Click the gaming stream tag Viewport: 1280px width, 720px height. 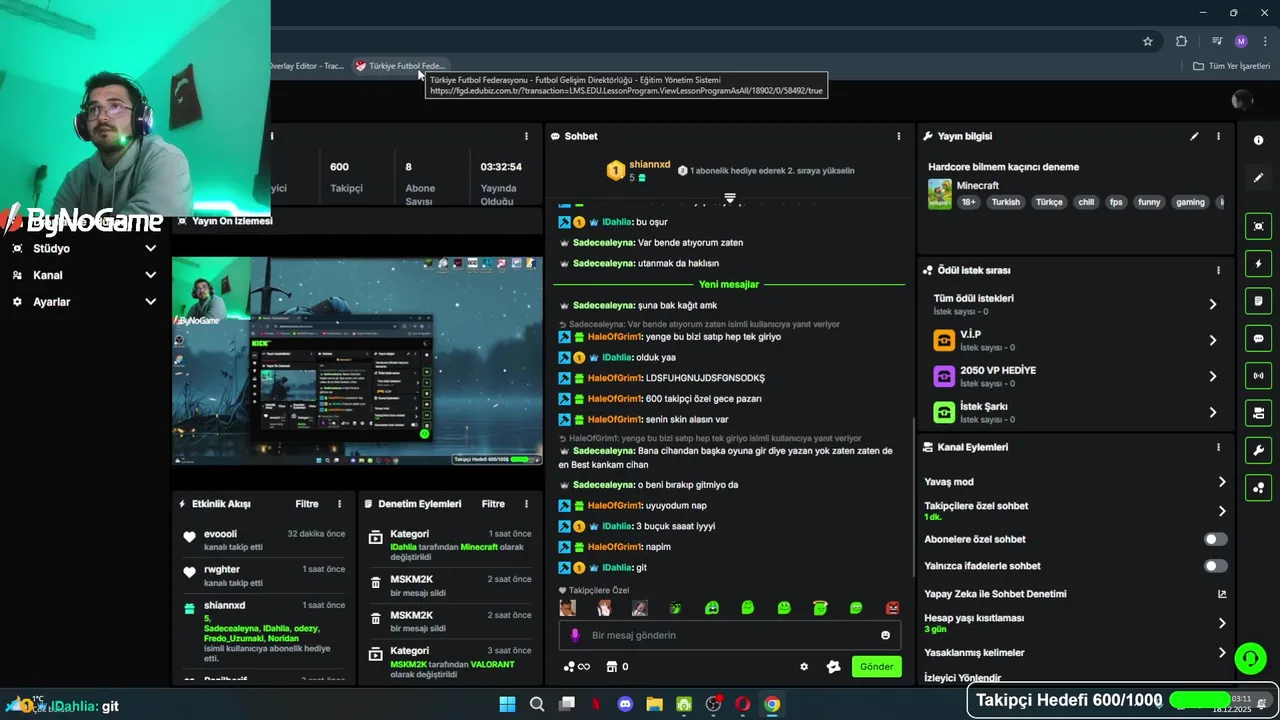click(1190, 202)
